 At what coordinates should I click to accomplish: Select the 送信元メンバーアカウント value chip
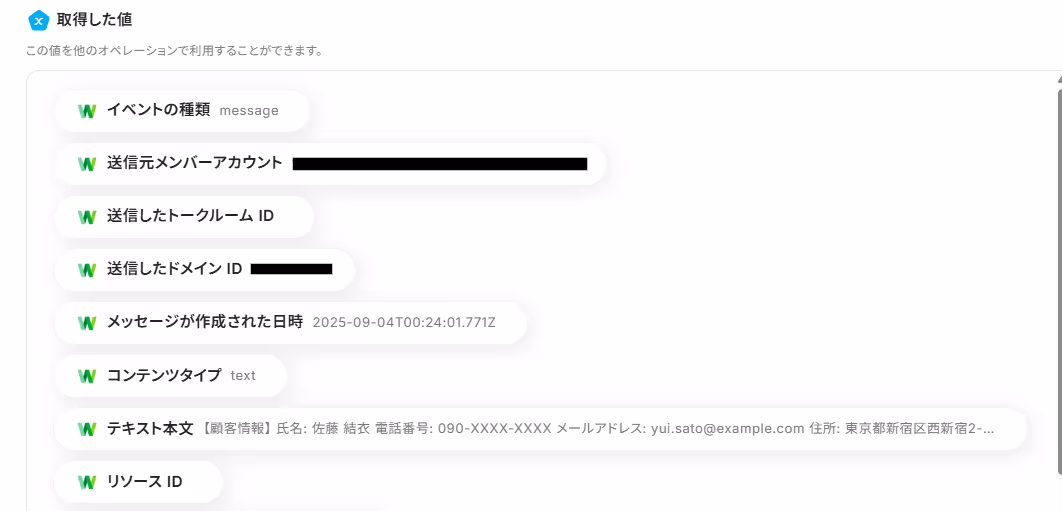pyautogui.click(x=330, y=164)
